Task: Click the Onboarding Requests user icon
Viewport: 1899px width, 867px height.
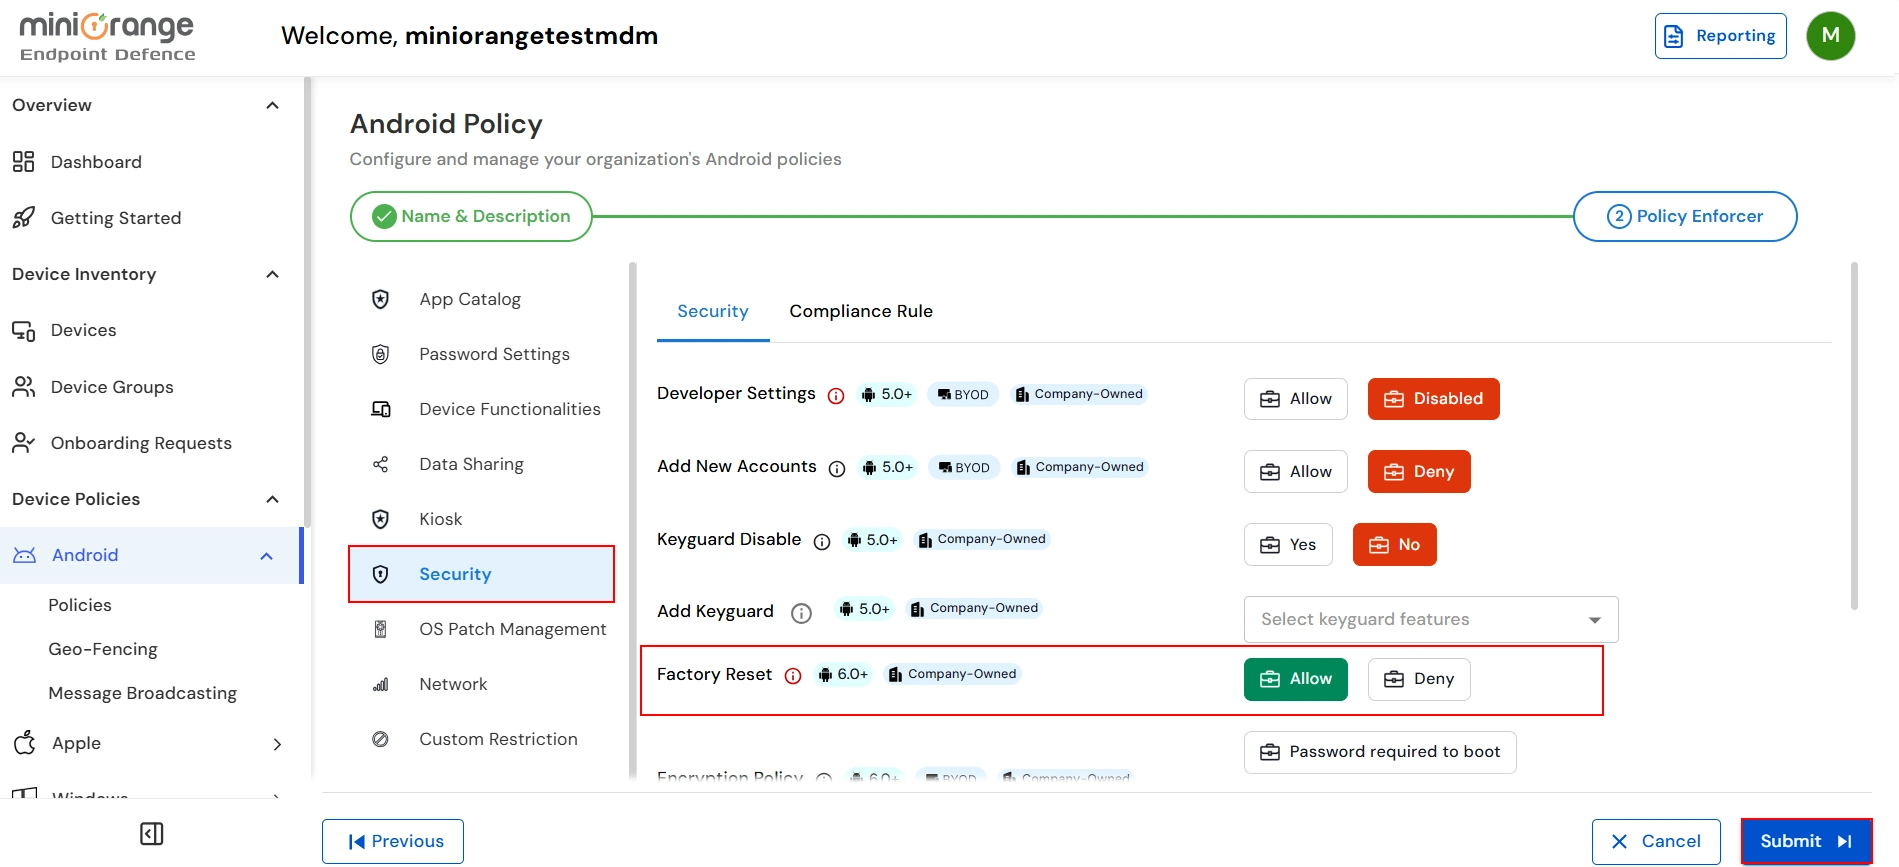Action: 23,443
